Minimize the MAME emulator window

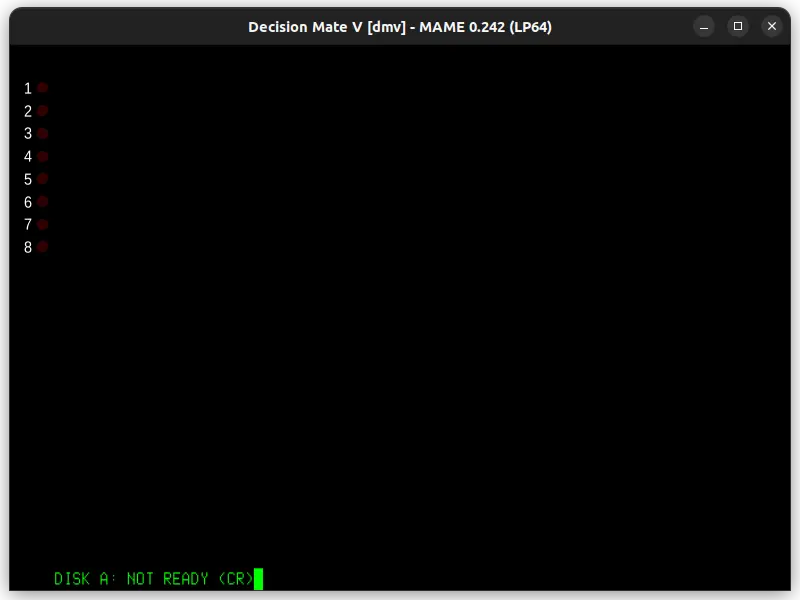705,26
